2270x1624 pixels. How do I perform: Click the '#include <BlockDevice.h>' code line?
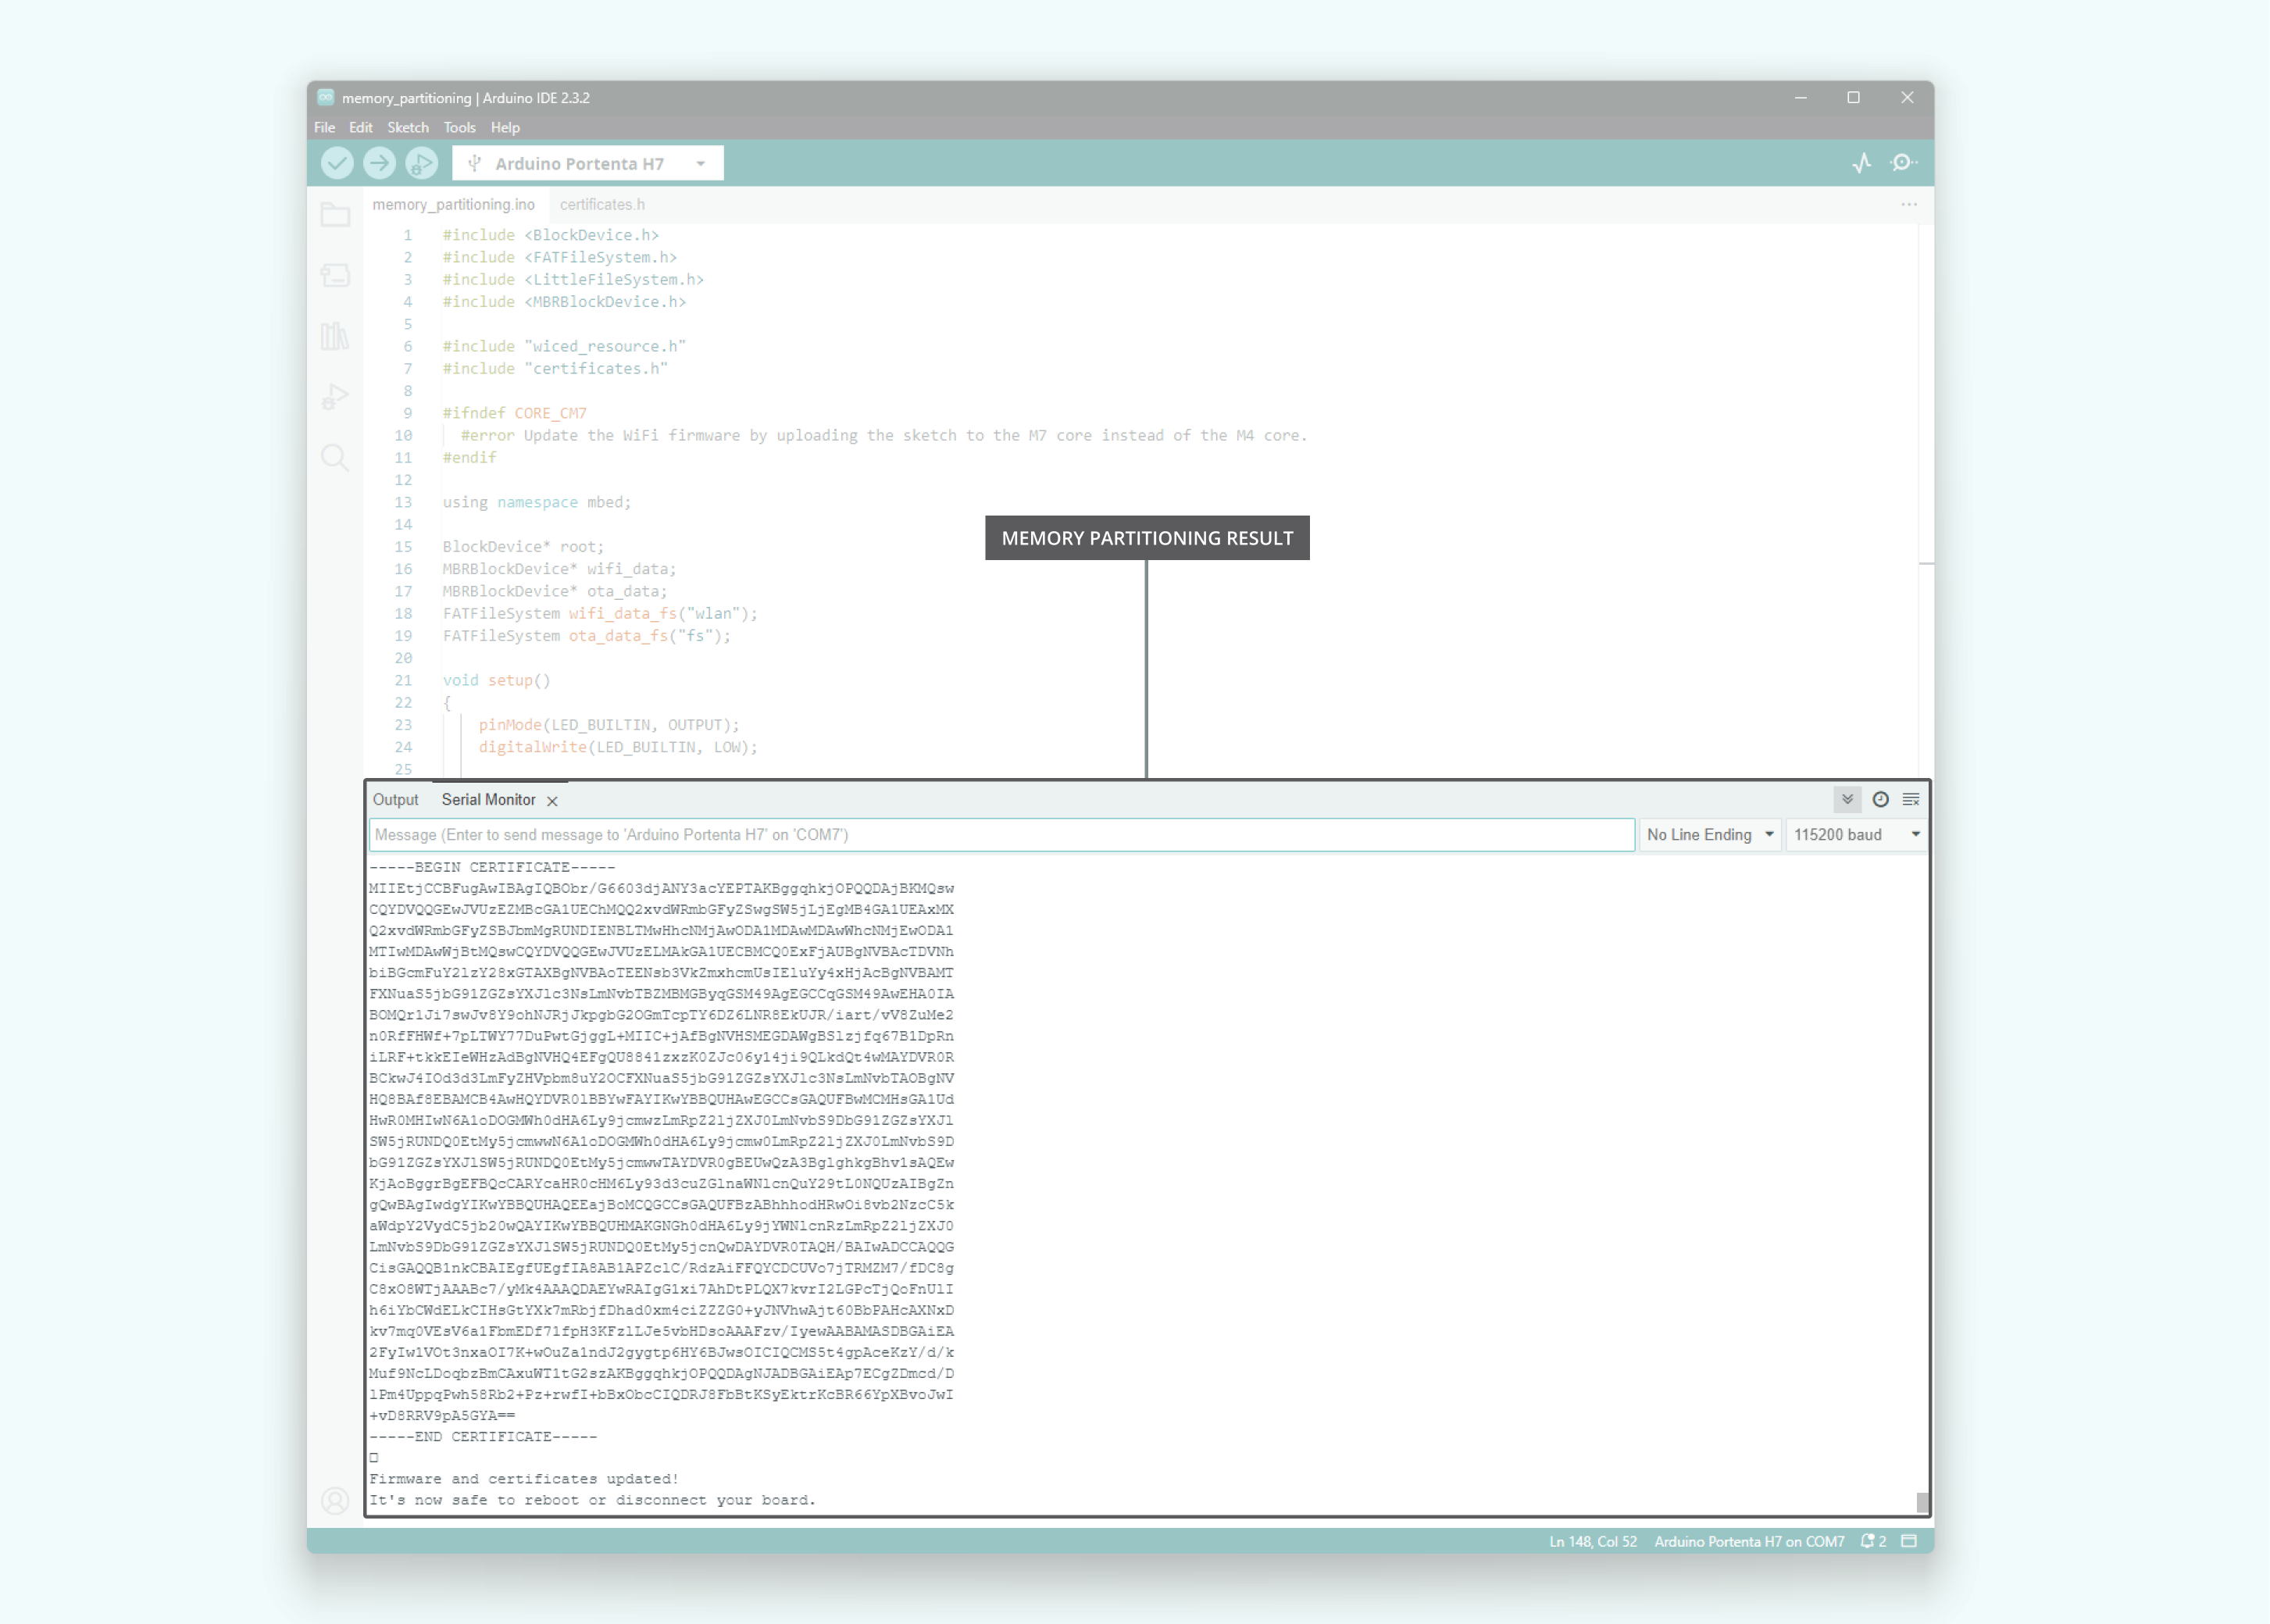coord(551,235)
